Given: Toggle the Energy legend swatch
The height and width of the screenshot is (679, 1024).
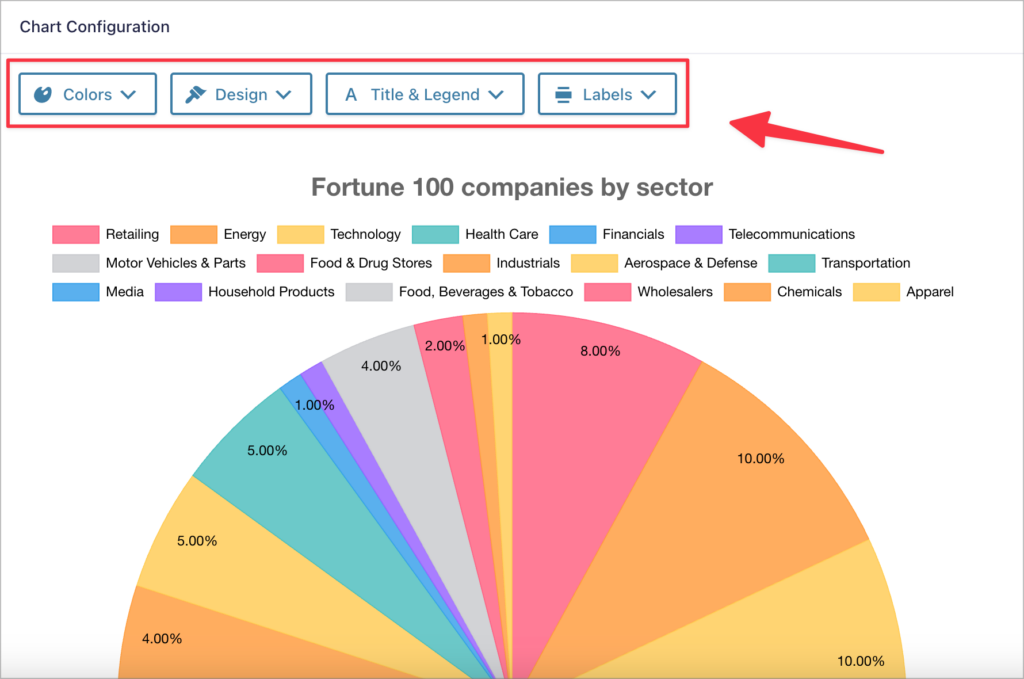Looking at the screenshot, I should pos(193,234).
